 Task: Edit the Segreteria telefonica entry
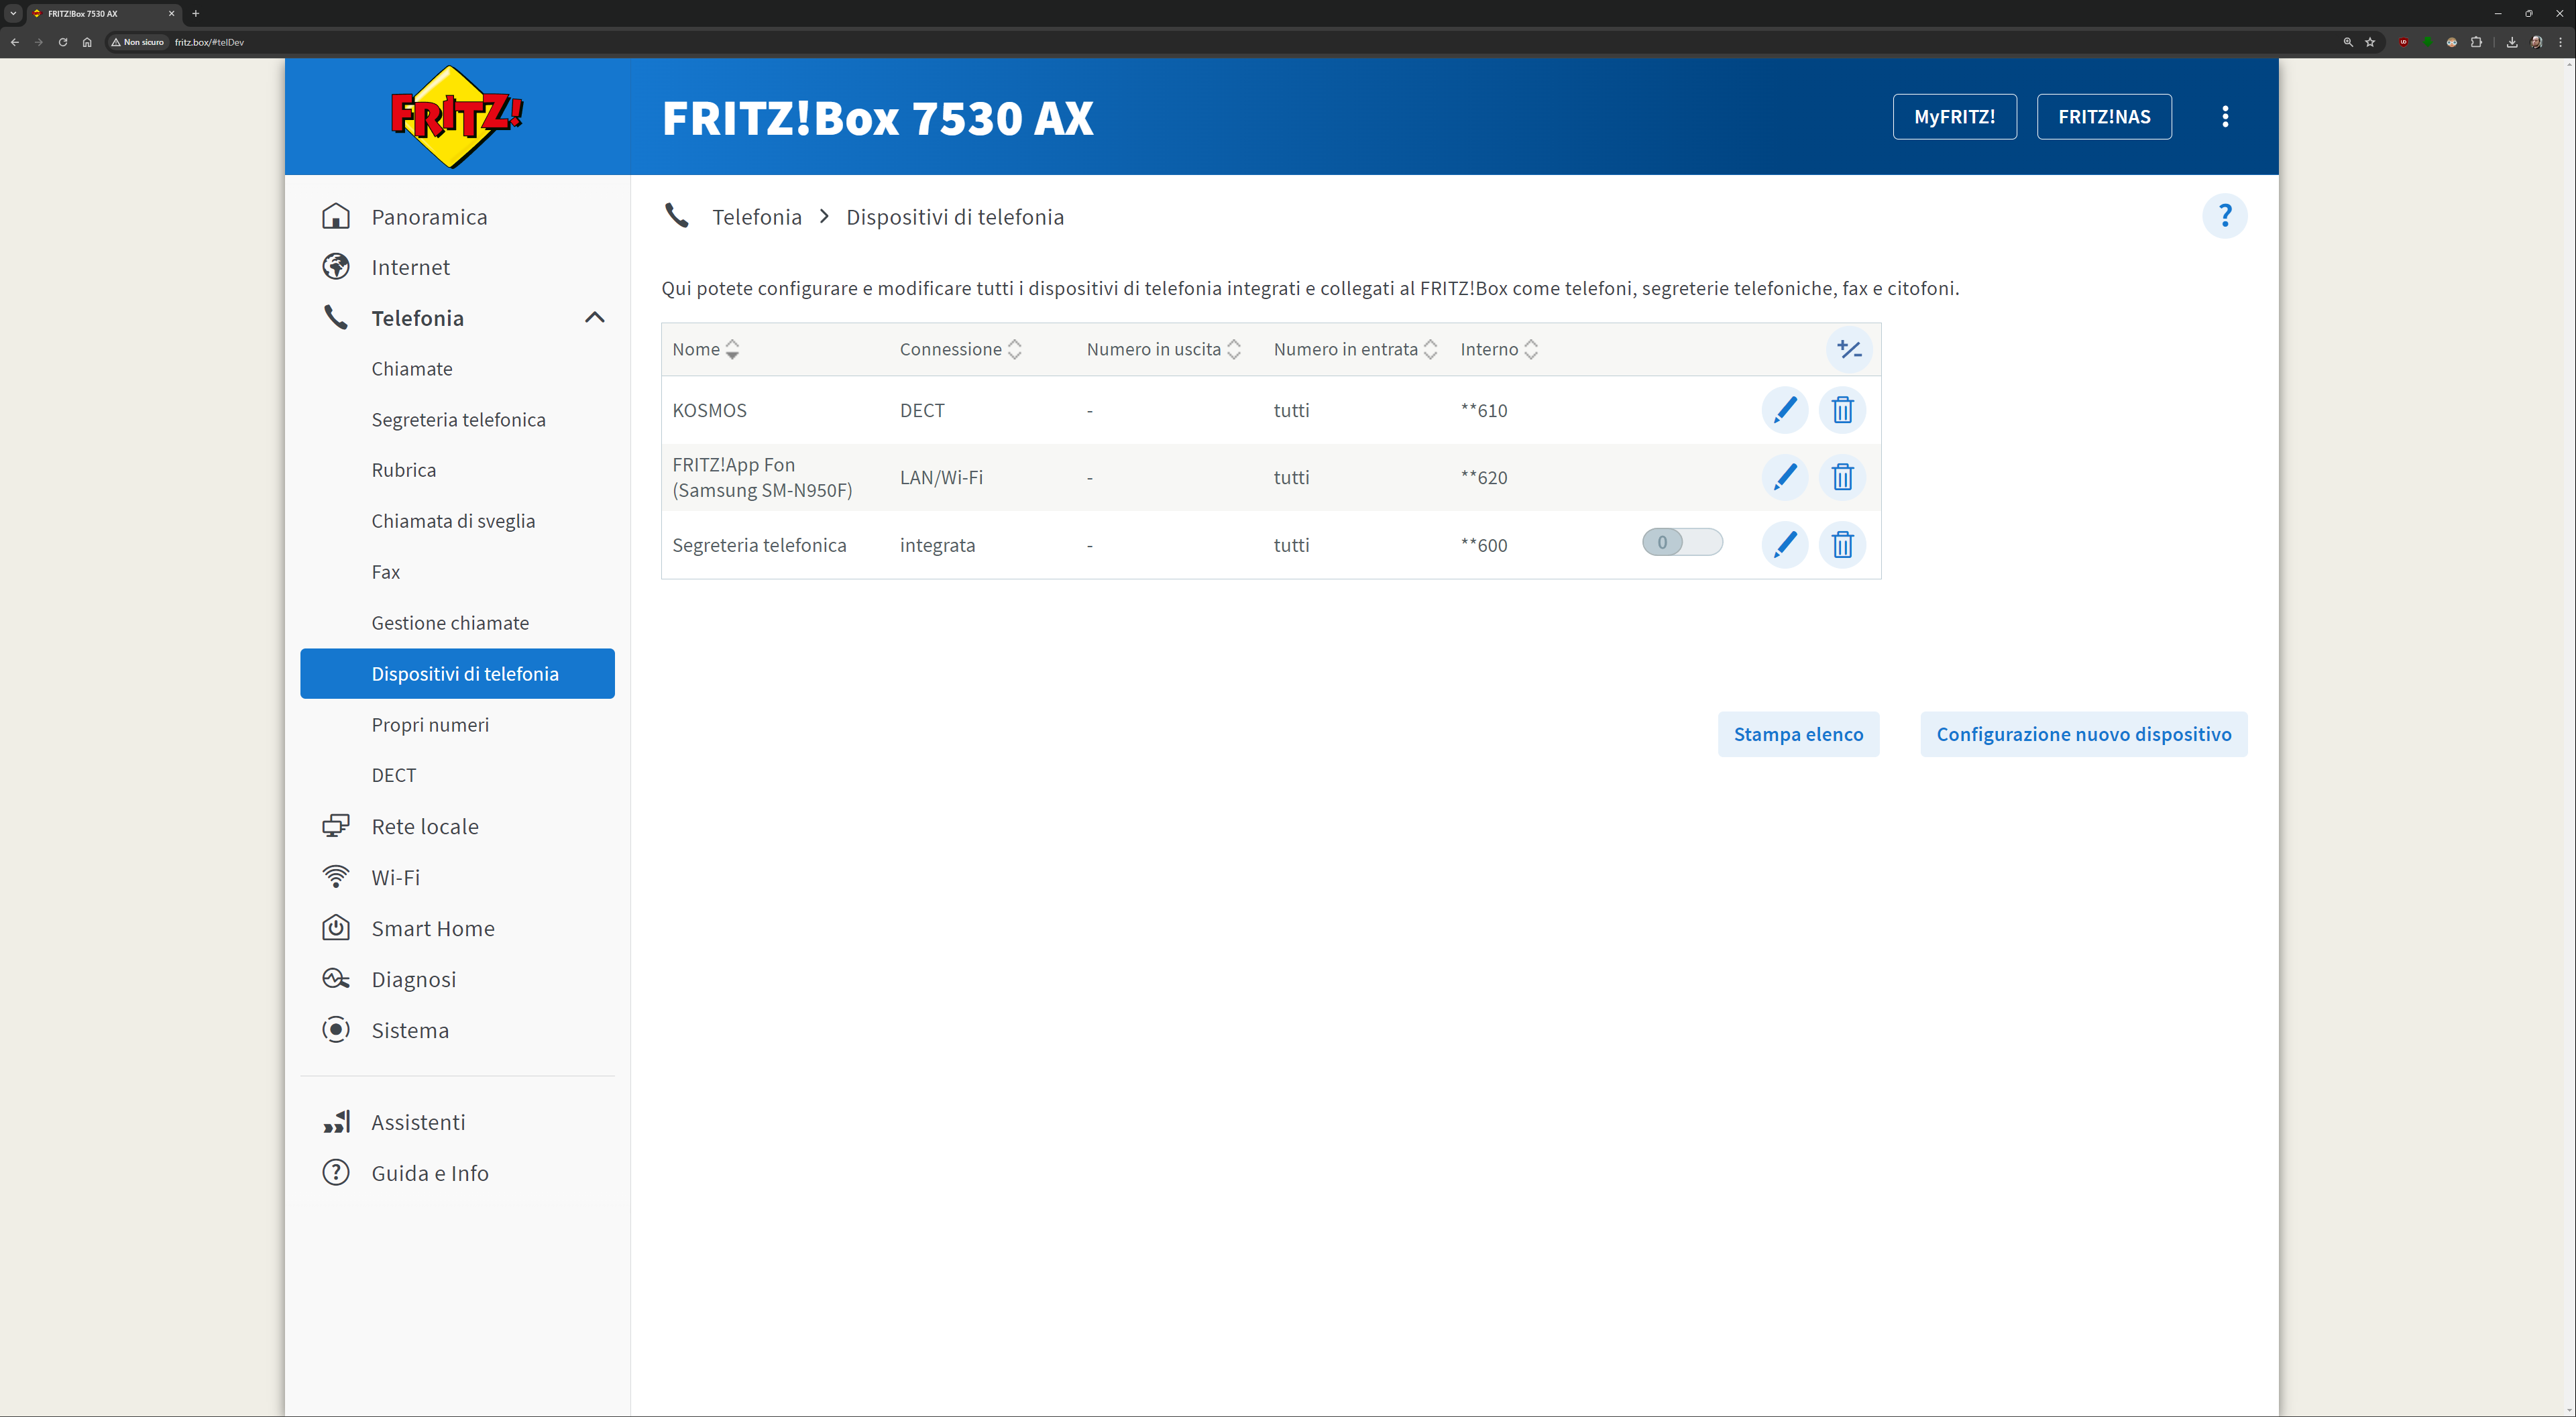coord(1784,545)
